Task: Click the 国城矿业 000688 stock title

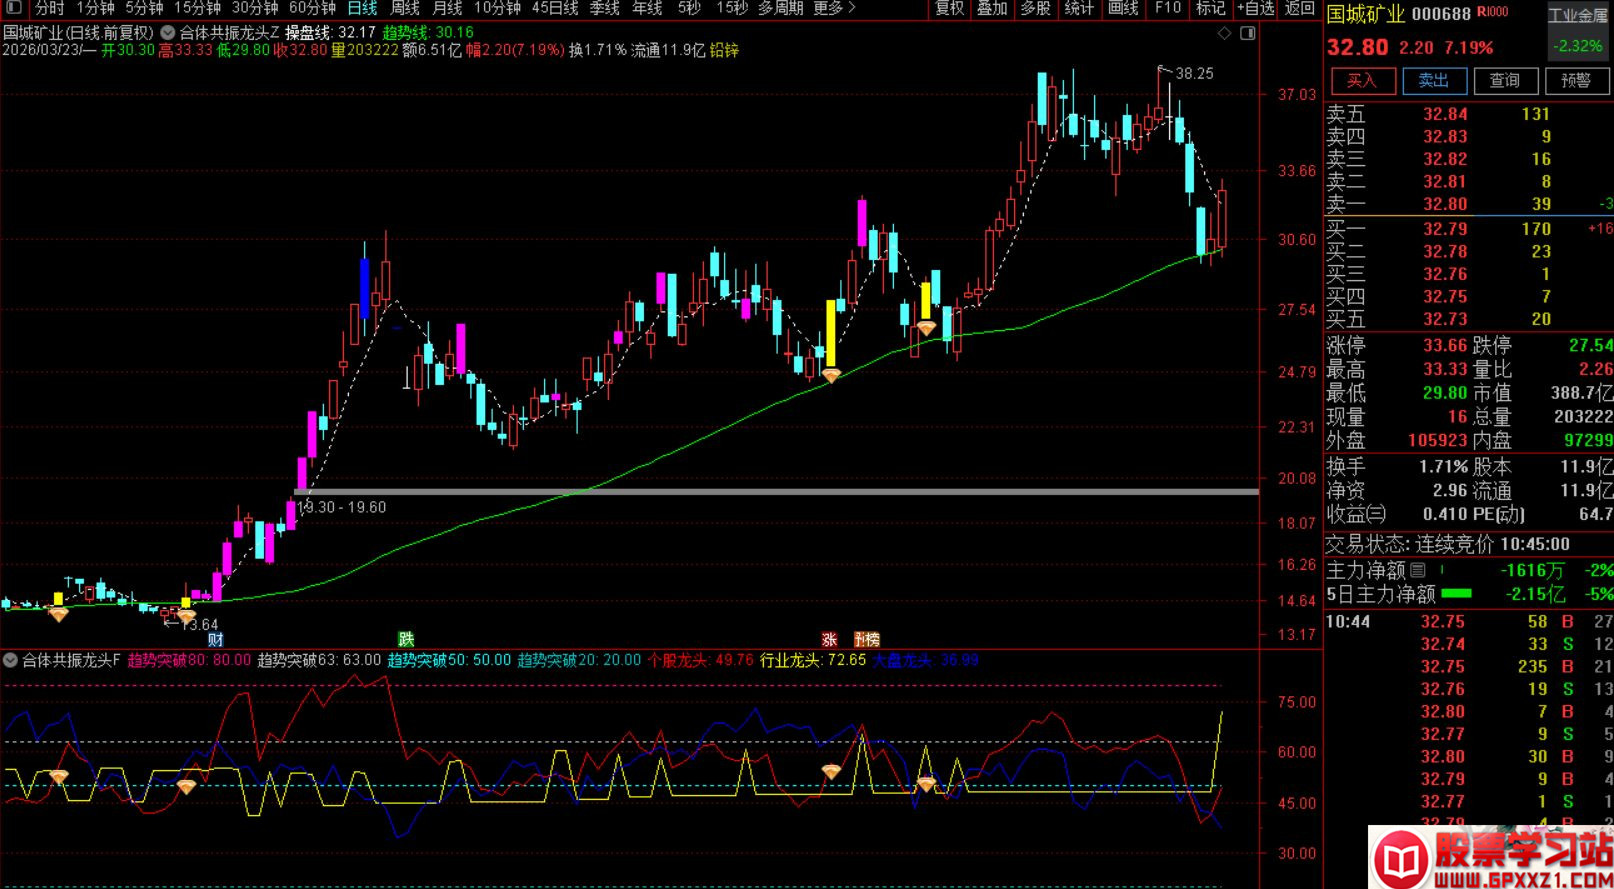Action: (x=1399, y=14)
